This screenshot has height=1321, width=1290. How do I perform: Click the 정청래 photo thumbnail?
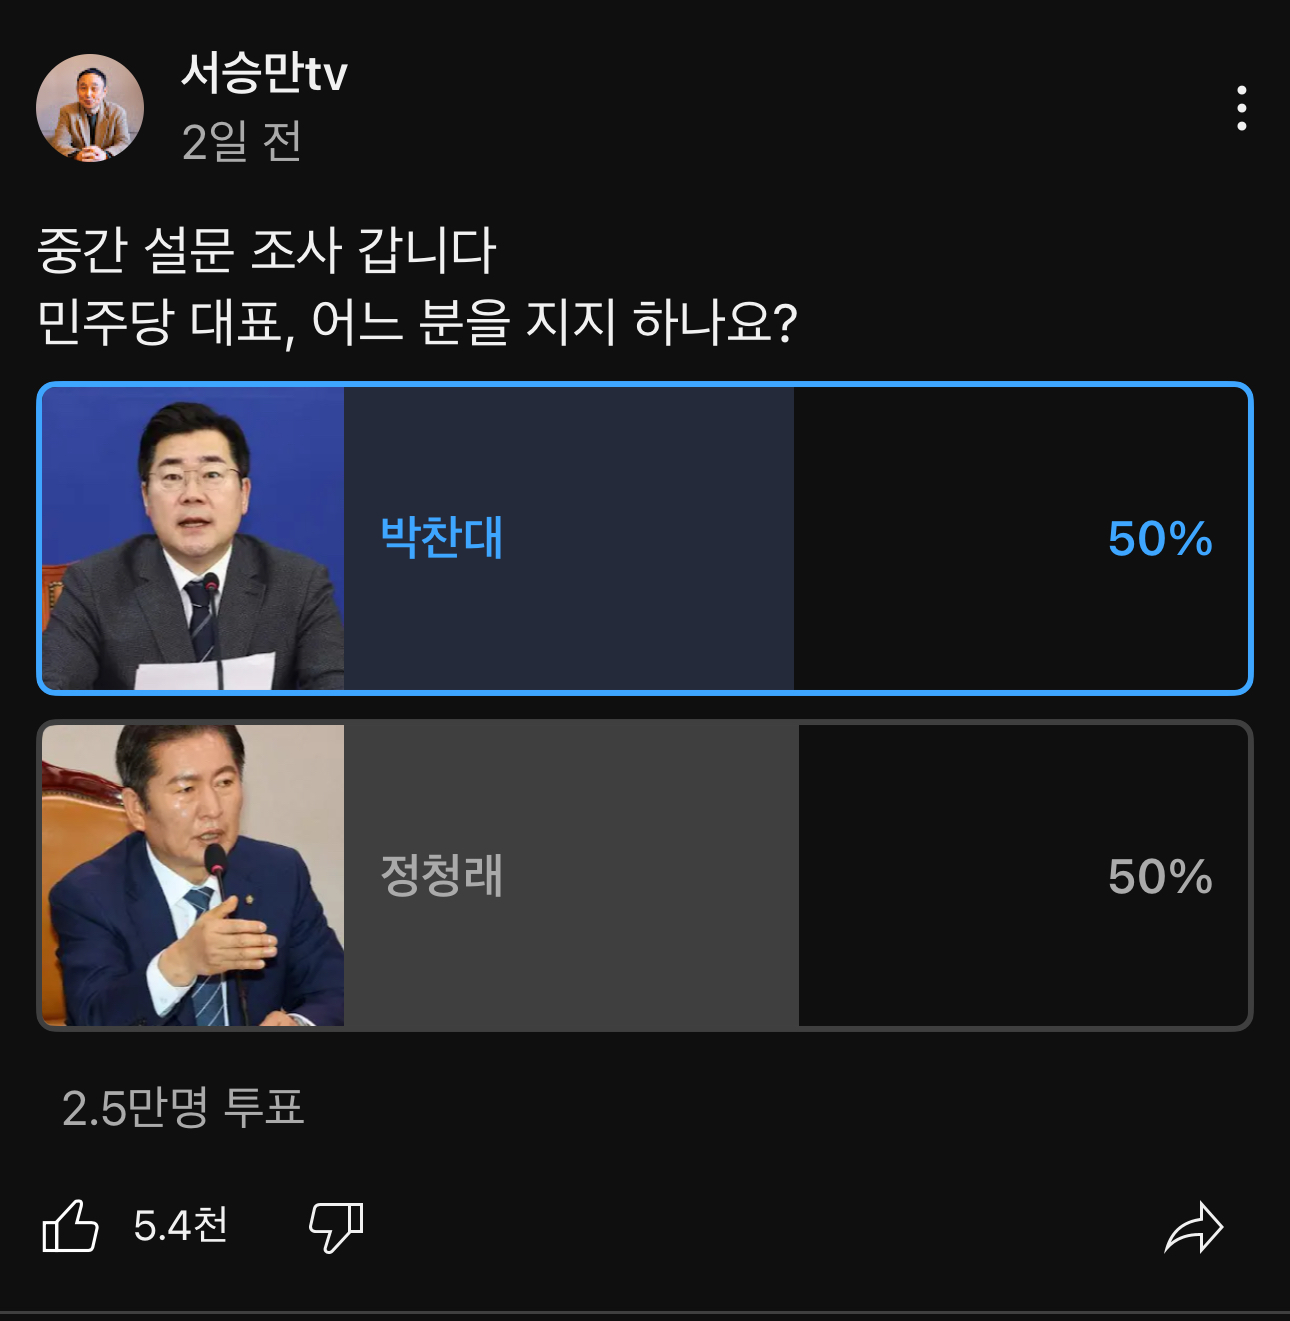[193, 876]
